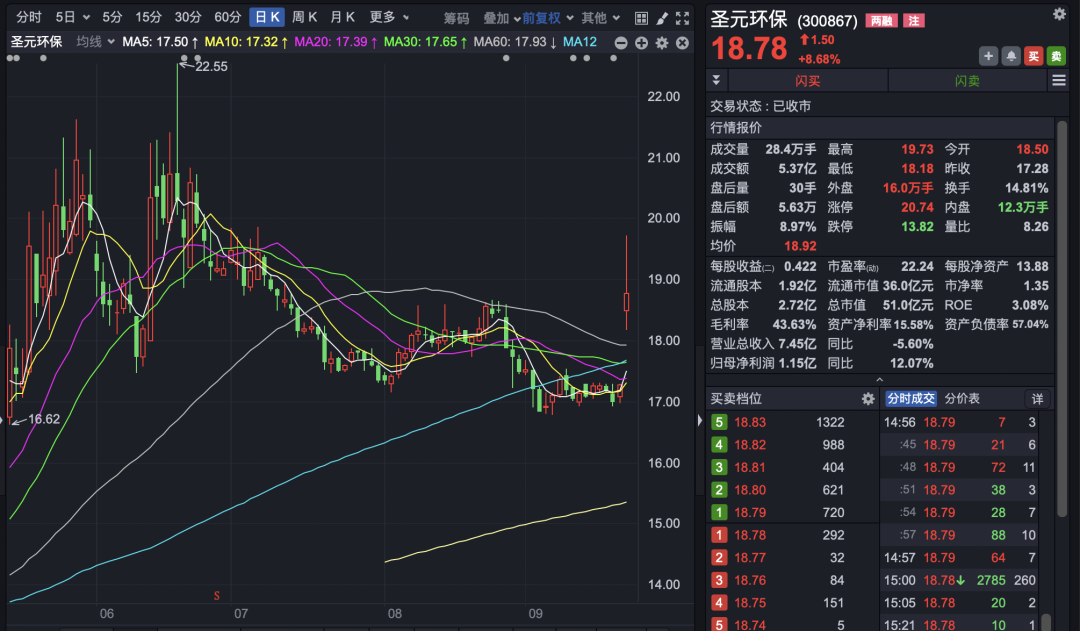Screen dimensions: 1080x631
Task: Toggle the 筹码 chip distribution view
Action: [456, 17]
